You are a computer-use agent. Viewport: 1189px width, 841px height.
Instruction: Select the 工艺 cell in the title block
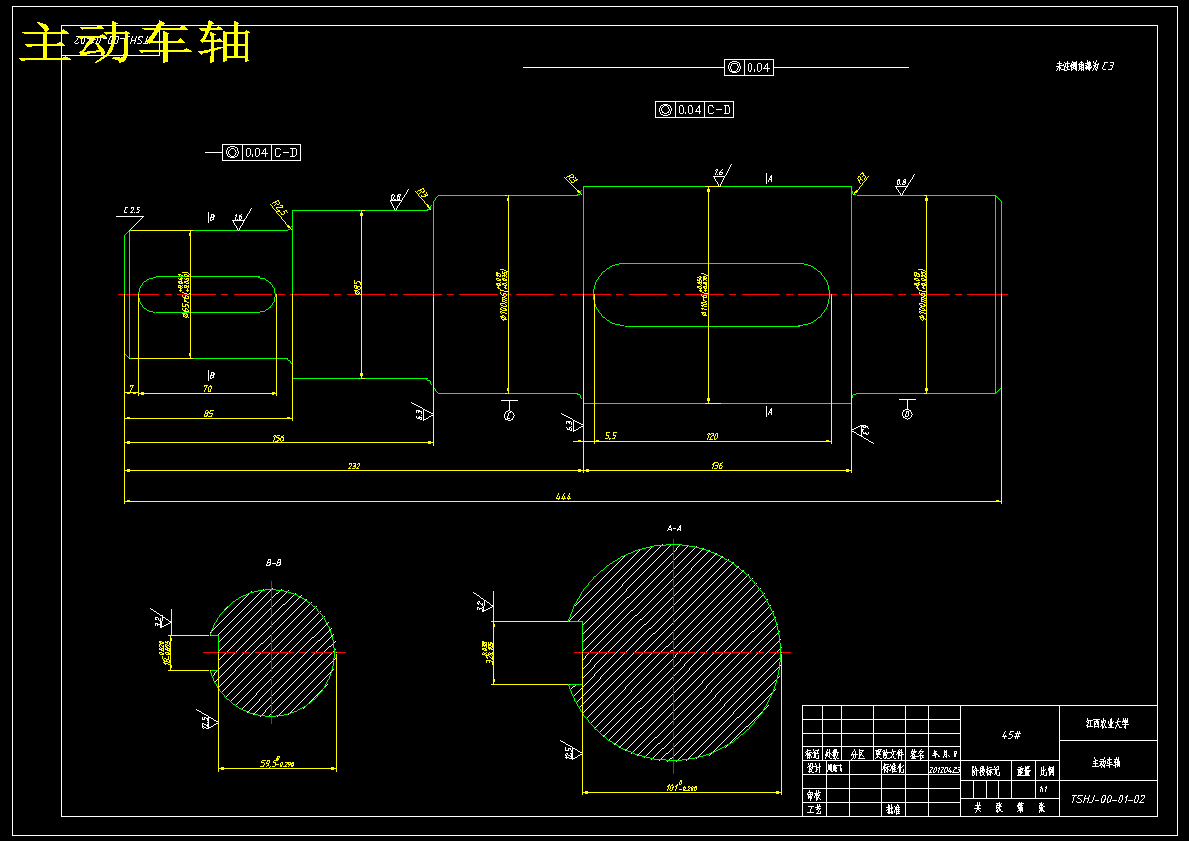[x=814, y=809]
